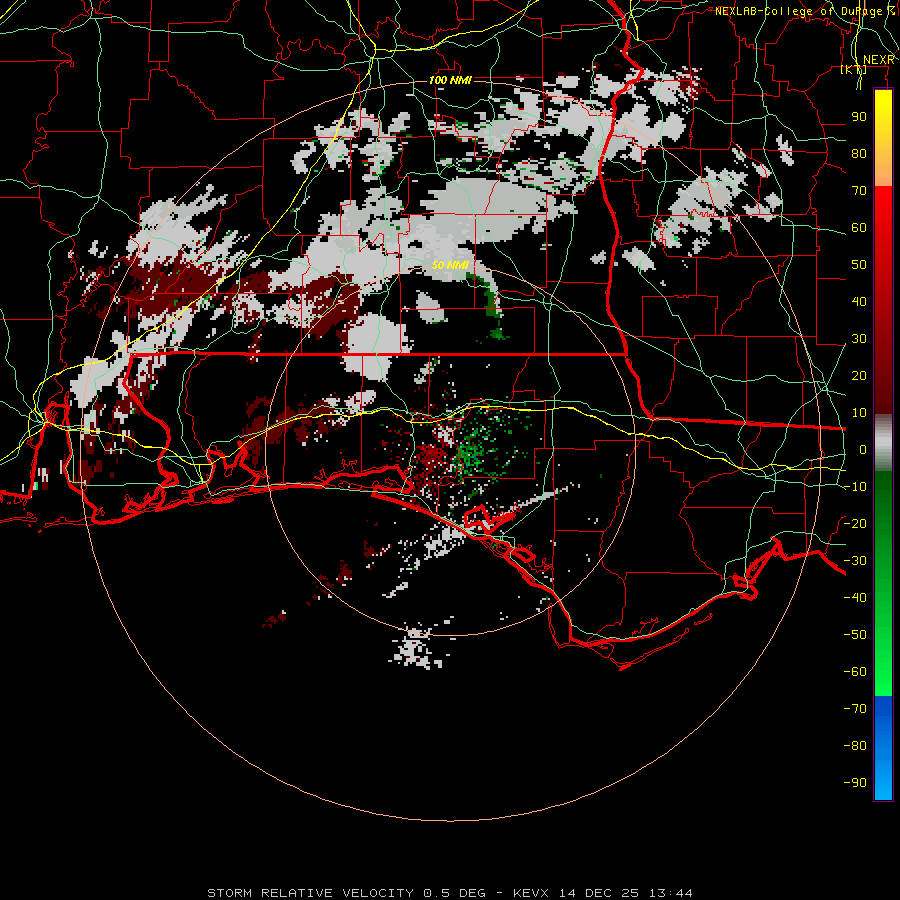This screenshot has height=900, width=900.
Task: Click the positive "40" legend value
Action: point(859,301)
